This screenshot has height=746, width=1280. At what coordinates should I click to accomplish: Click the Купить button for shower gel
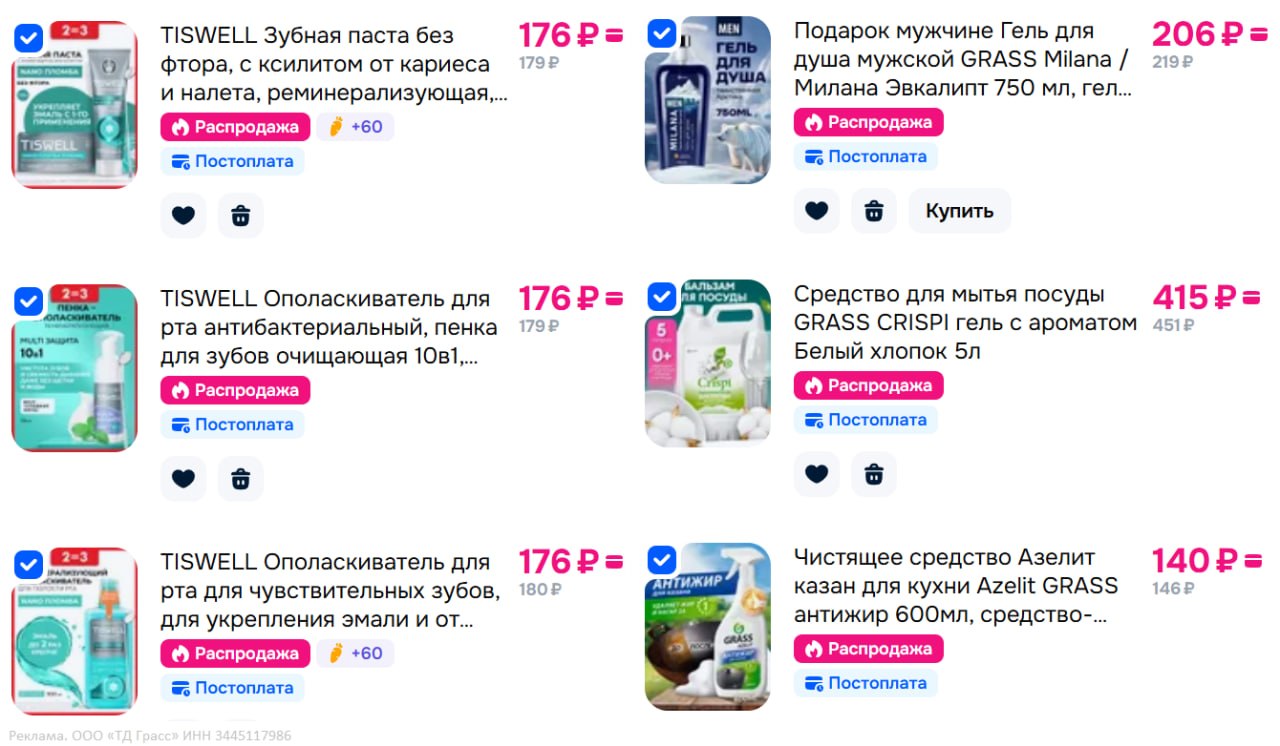(x=960, y=211)
